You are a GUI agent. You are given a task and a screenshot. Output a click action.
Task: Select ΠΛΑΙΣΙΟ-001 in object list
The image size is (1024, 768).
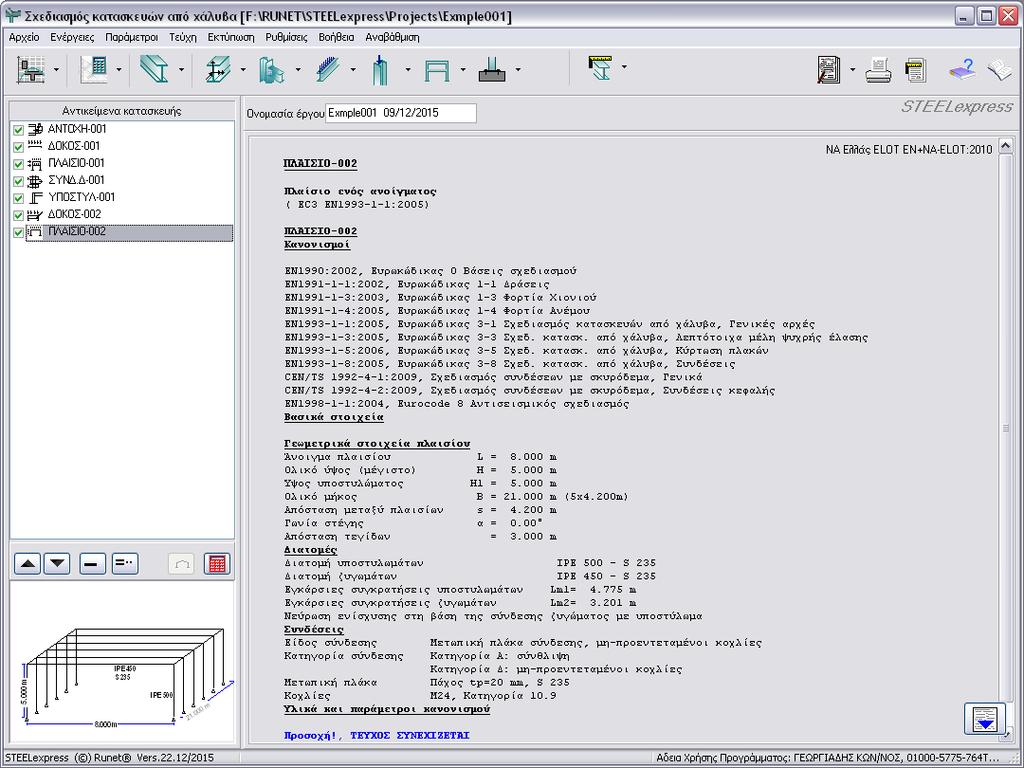click(76, 163)
